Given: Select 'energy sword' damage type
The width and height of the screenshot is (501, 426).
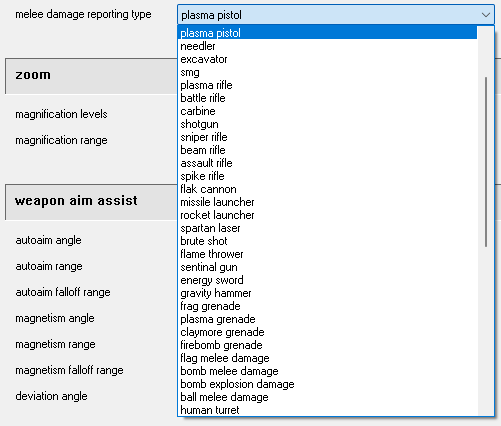Looking at the screenshot, I should pos(328,280).
